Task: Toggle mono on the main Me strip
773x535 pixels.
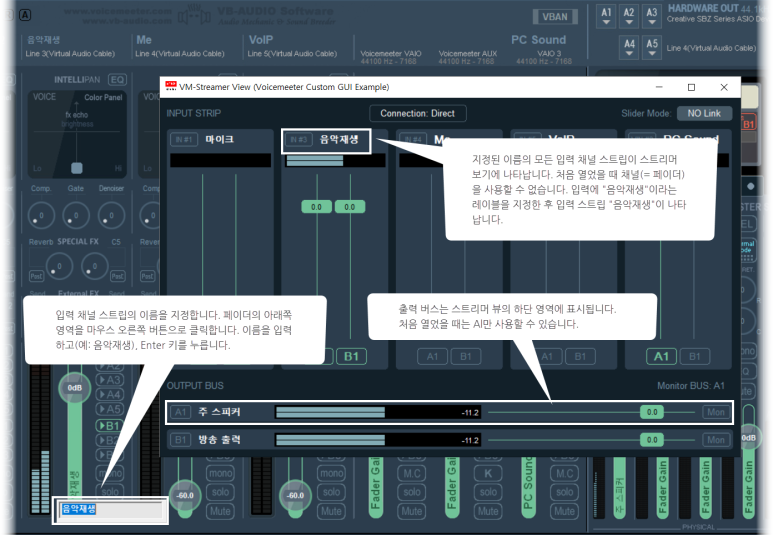Action: click(220, 473)
